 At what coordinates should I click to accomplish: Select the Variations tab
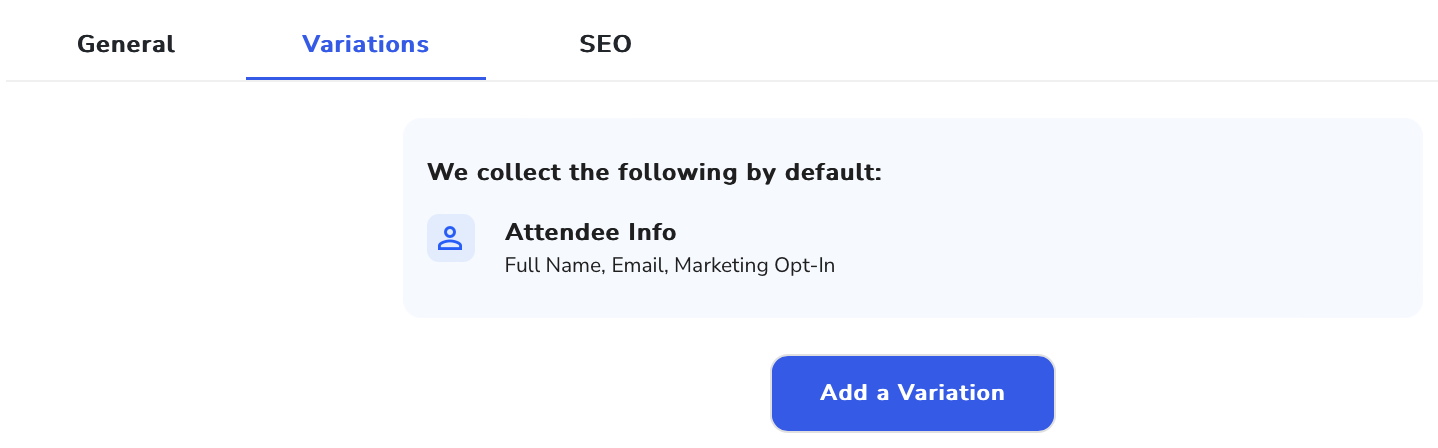click(x=366, y=44)
